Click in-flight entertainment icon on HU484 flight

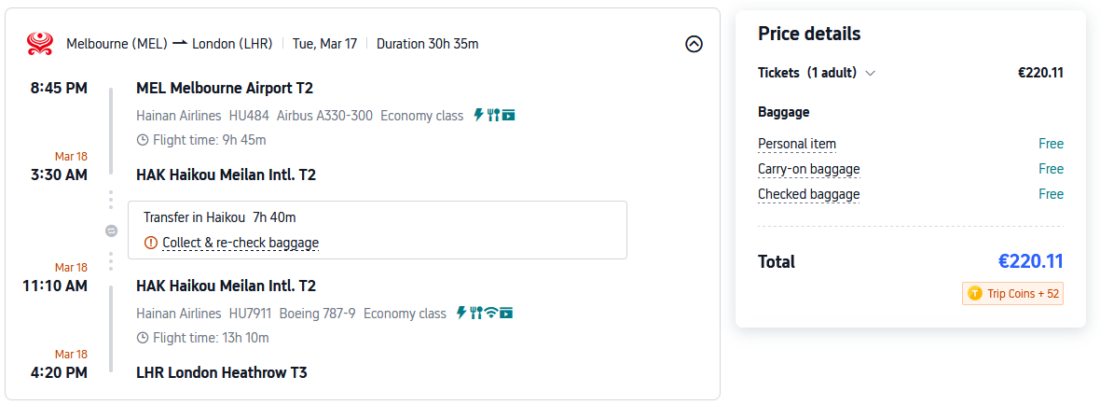click(508, 115)
